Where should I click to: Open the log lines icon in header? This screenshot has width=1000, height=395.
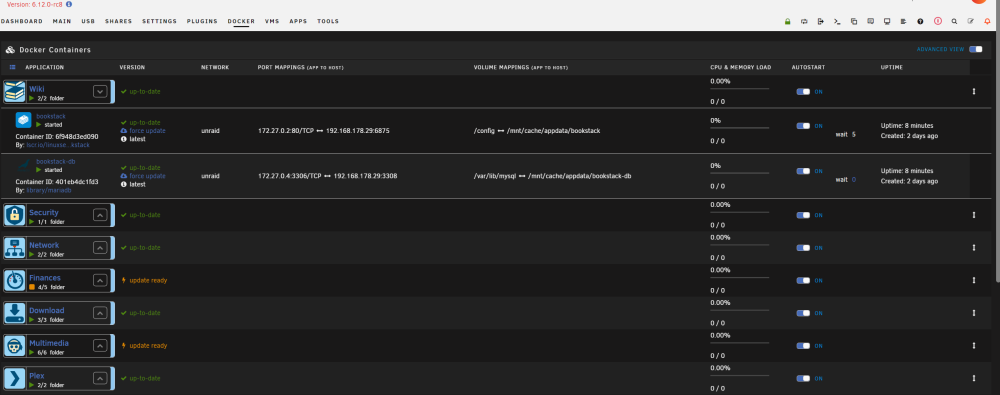tap(904, 21)
